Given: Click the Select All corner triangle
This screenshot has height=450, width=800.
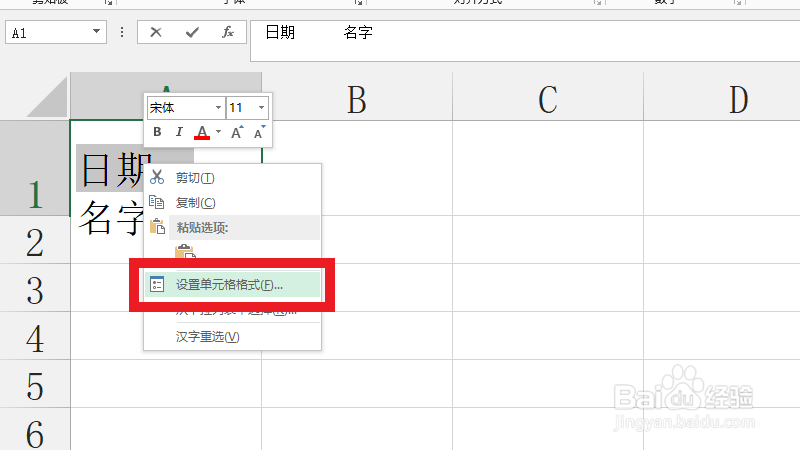Looking at the screenshot, I should [47, 97].
